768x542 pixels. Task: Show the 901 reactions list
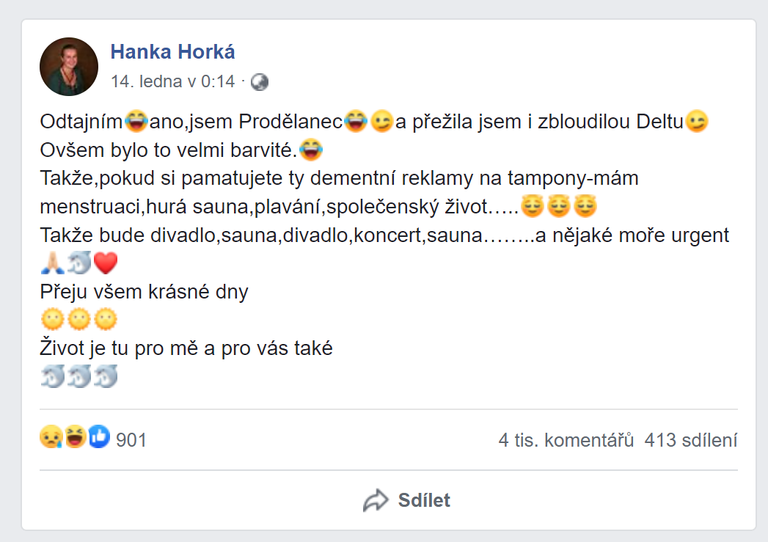131,439
